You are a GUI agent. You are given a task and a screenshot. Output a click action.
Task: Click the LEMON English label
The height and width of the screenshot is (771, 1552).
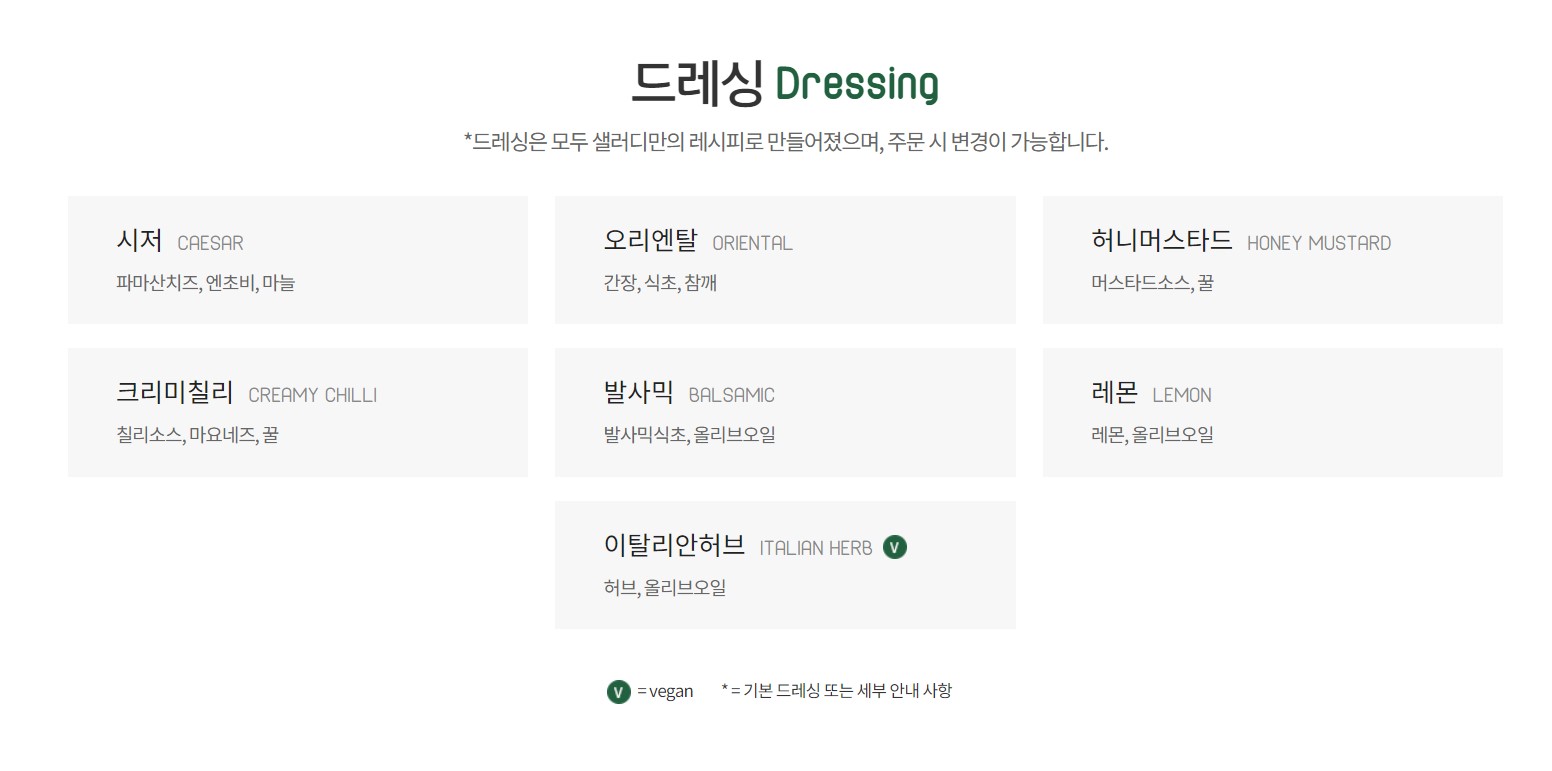click(x=1182, y=395)
